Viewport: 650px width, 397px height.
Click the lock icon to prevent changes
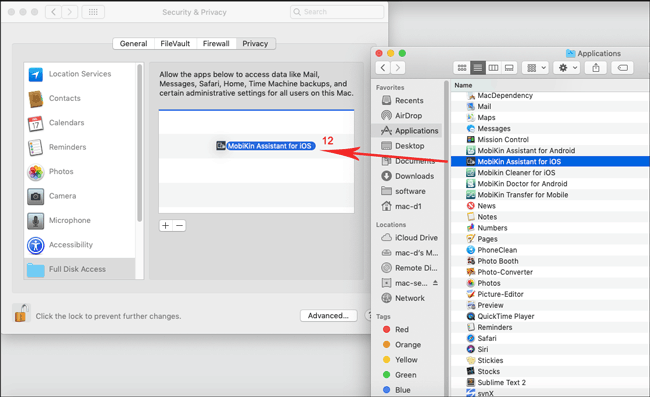[21, 313]
